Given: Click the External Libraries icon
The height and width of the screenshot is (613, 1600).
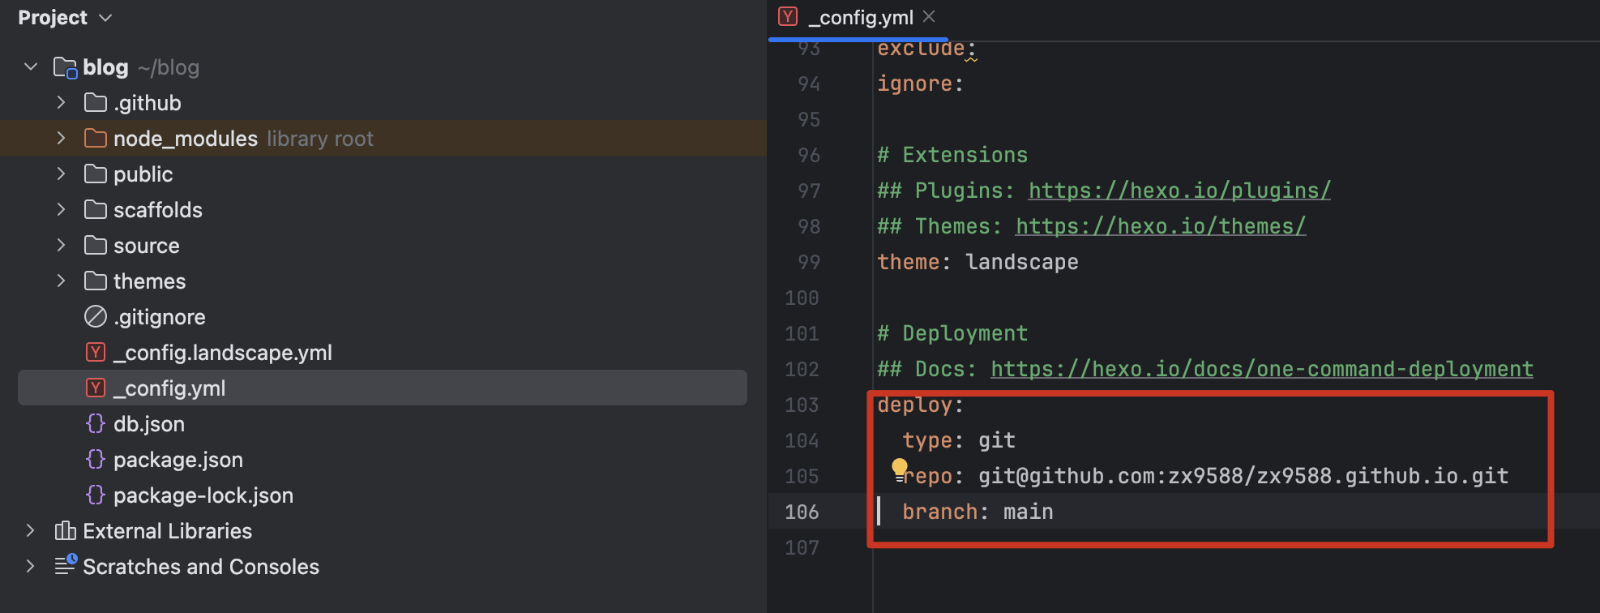Looking at the screenshot, I should click(x=65, y=531).
